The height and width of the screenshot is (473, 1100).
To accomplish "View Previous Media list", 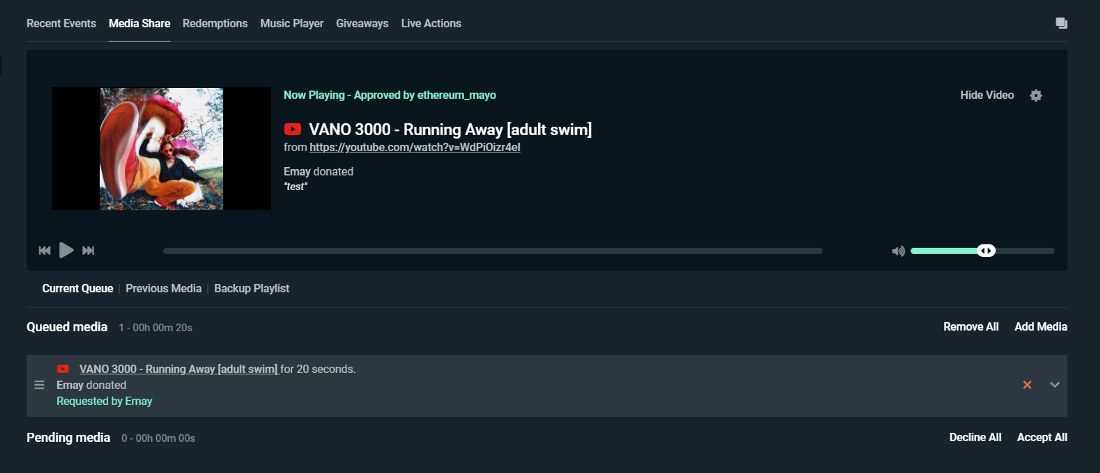I will (x=163, y=288).
